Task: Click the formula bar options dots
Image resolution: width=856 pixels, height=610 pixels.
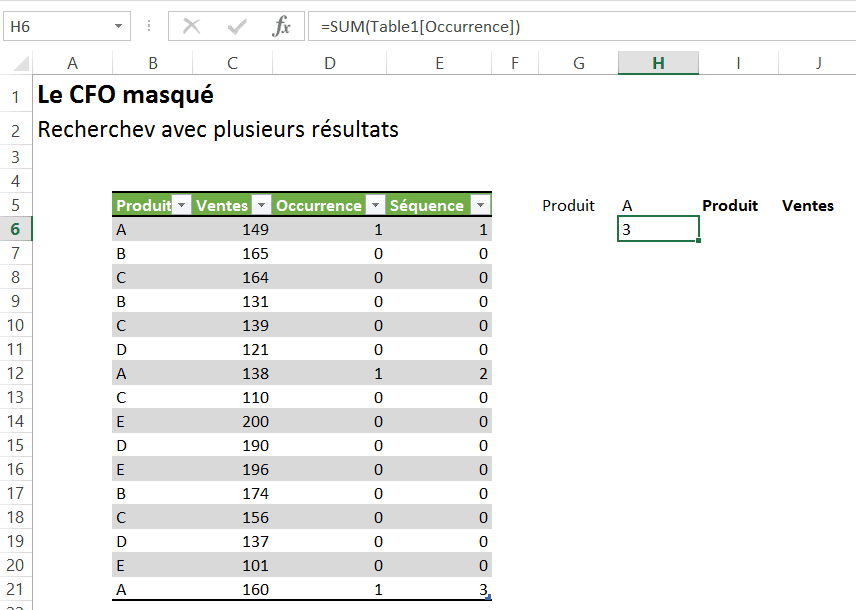Action: pos(149,27)
